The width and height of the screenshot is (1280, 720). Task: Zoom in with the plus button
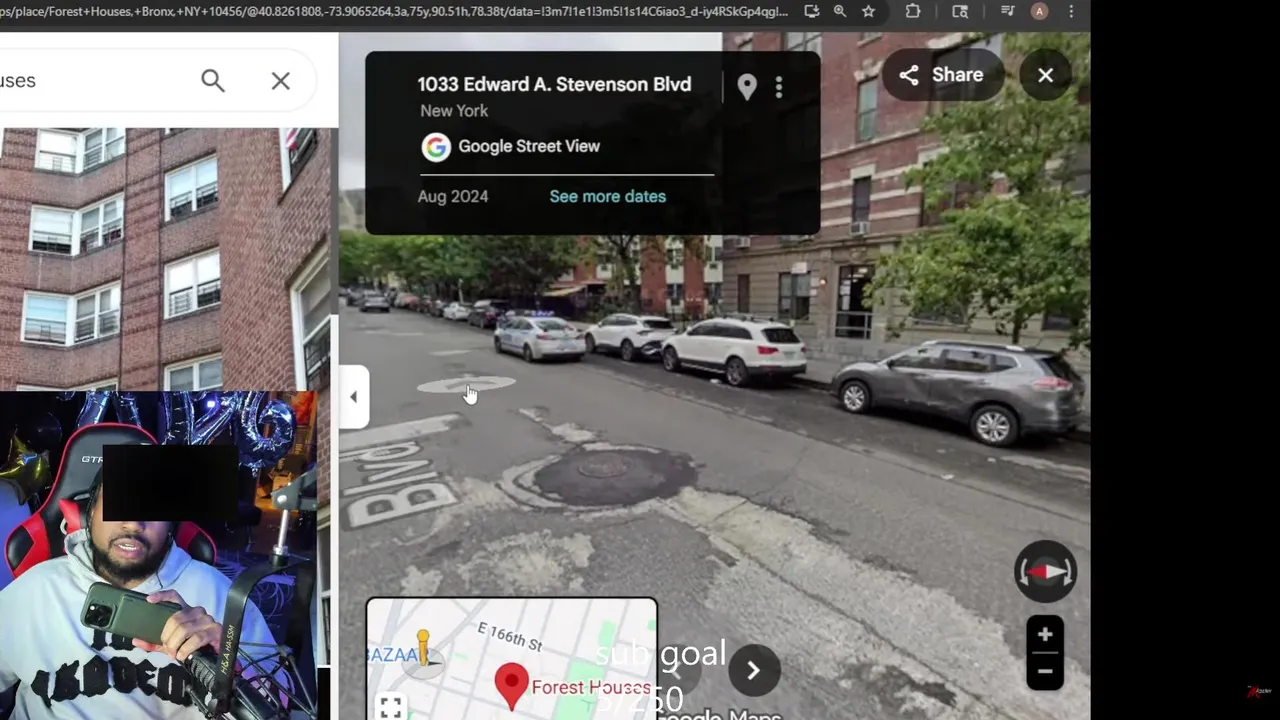(x=1045, y=634)
